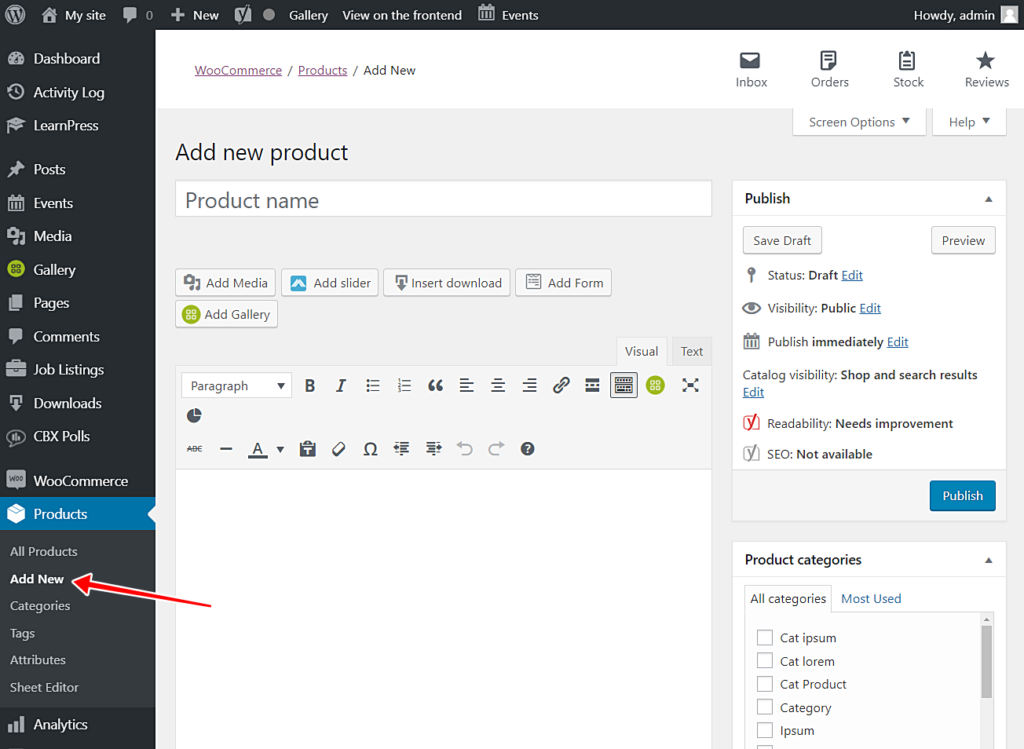Insert a special character with Omega icon
Viewport: 1024px width, 749px height.
coord(370,448)
